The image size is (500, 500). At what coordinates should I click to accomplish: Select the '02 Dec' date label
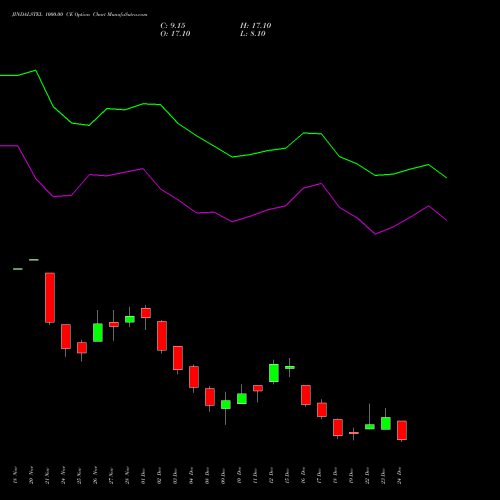point(159,475)
